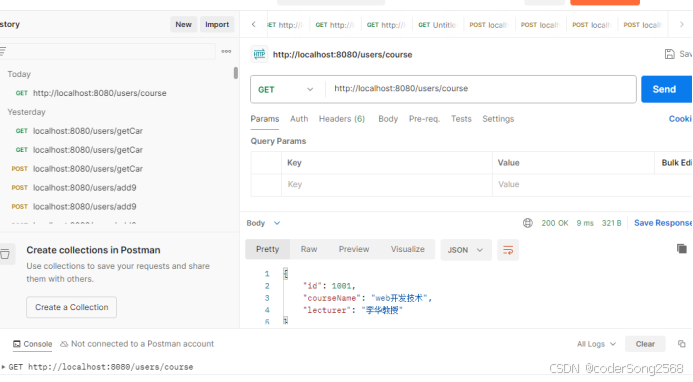Click the blue Send button
This screenshot has height=382, width=693.
pos(666,89)
